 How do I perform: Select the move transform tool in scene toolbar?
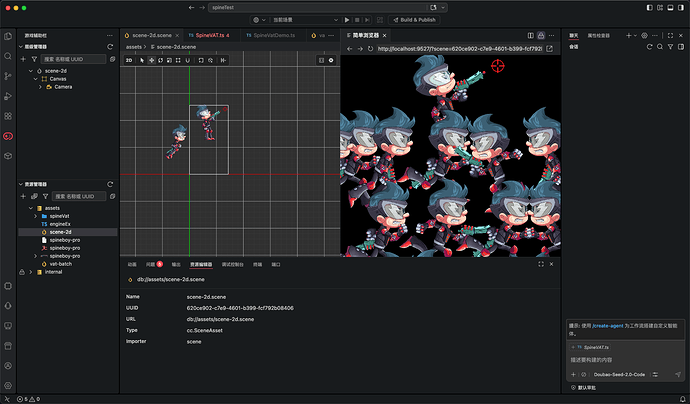(151, 60)
